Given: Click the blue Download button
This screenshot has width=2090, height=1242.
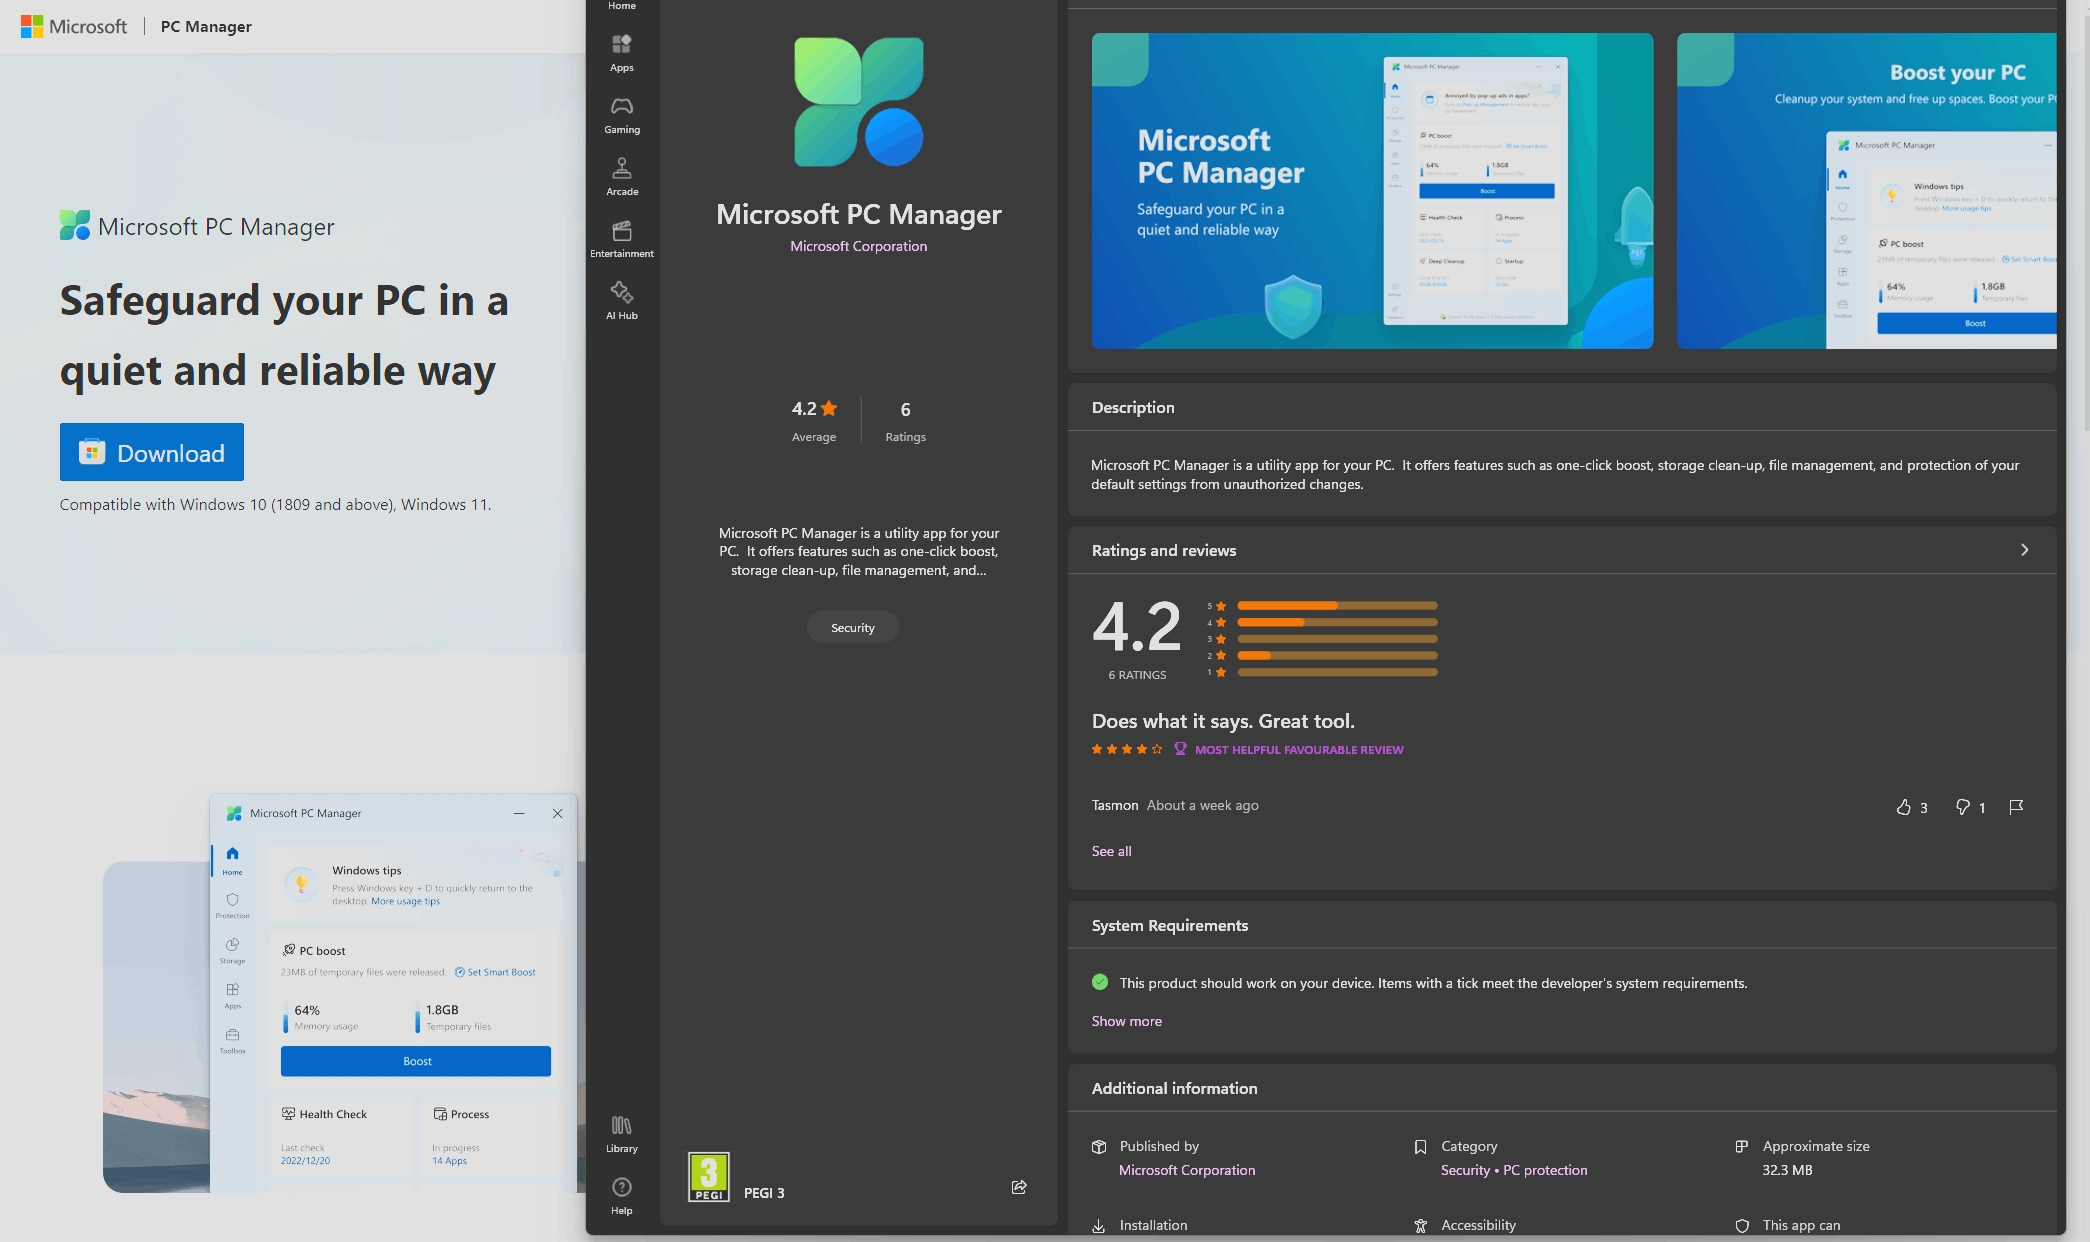Looking at the screenshot, I should (x=152, y=453).
